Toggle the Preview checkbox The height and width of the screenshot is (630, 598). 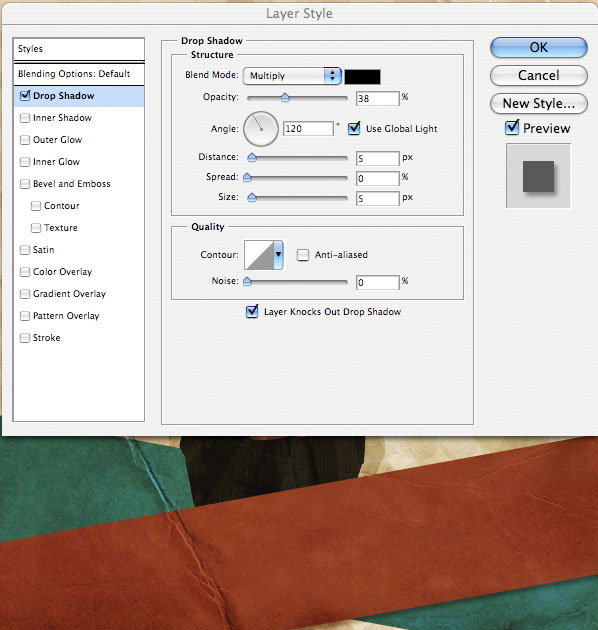click(x=512, y=128)
